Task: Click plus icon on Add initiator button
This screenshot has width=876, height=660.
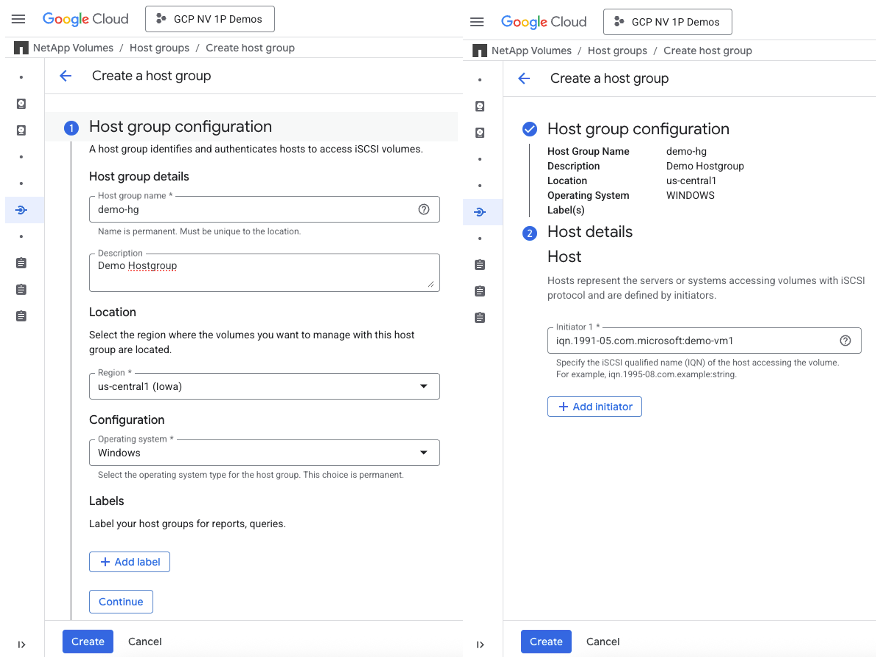Action: pyautogui.click(x=562, y=407)
